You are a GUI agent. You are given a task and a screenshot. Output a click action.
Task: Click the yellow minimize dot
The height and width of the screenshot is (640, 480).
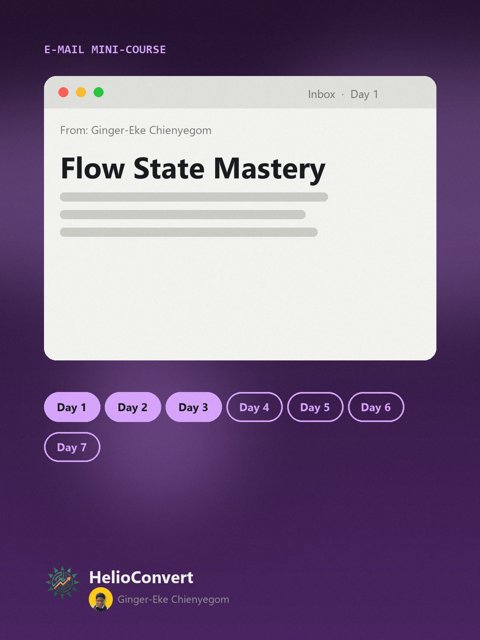click(x=81, y=92)
